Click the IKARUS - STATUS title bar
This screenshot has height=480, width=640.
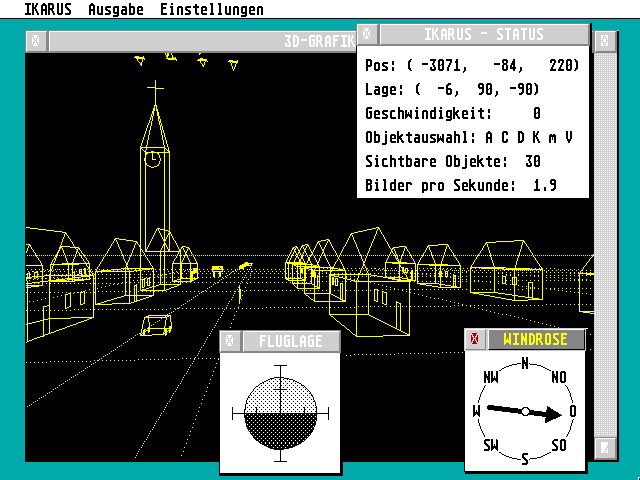click(x=484, y=34)
